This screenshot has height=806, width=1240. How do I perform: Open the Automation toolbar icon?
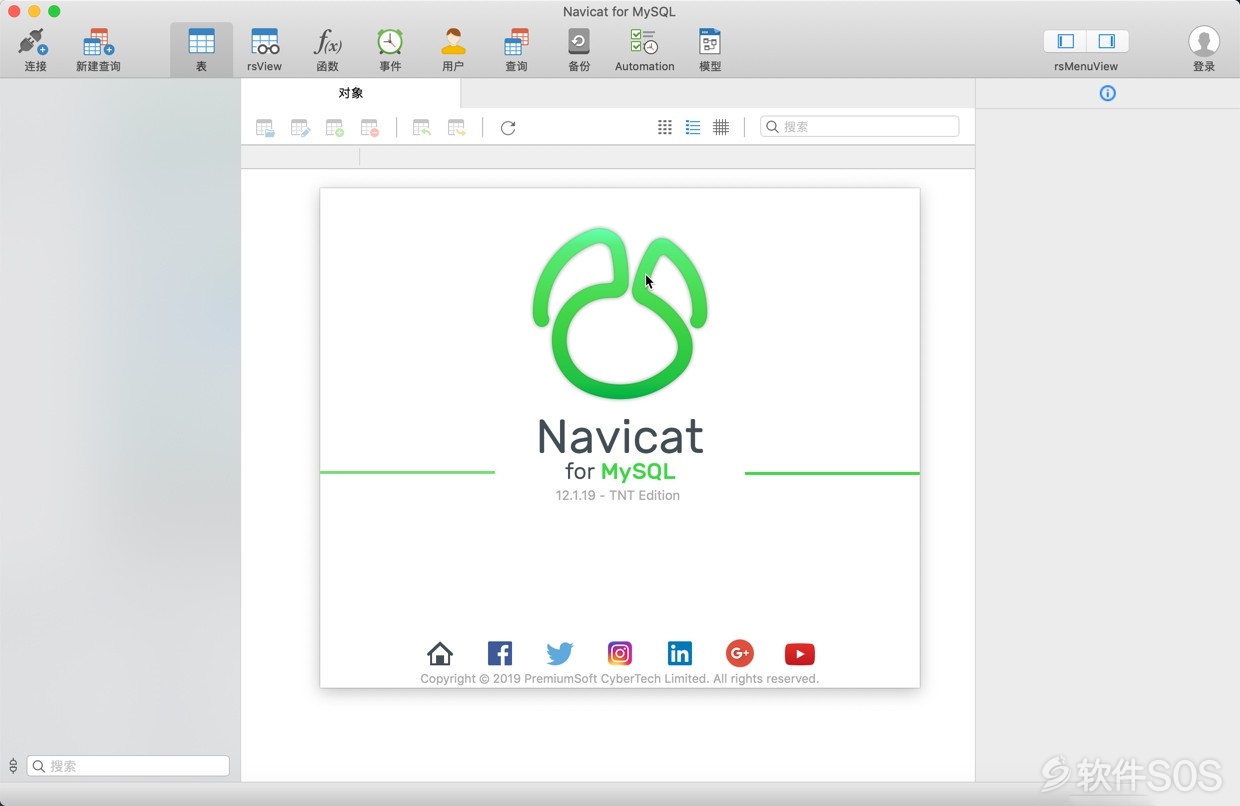pyautogui.click(x=644, y=42)
